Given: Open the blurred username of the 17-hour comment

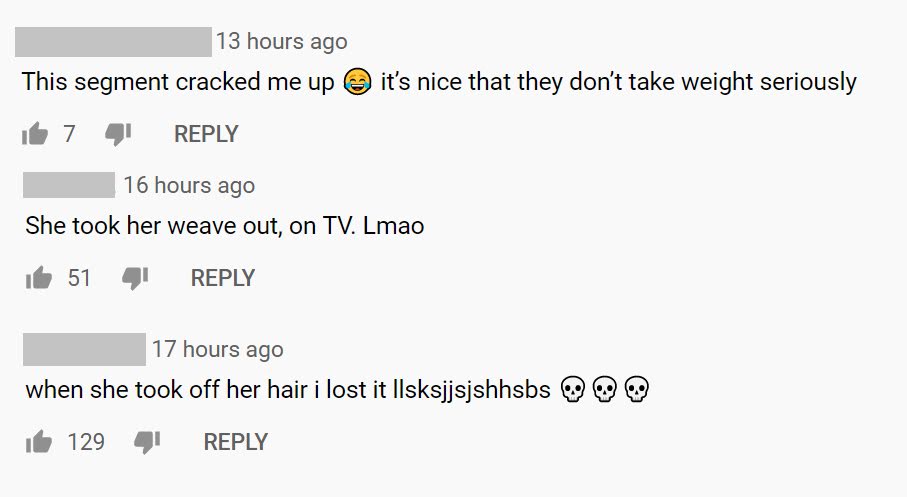Looking at the screenshot, I should click(84, 349).
